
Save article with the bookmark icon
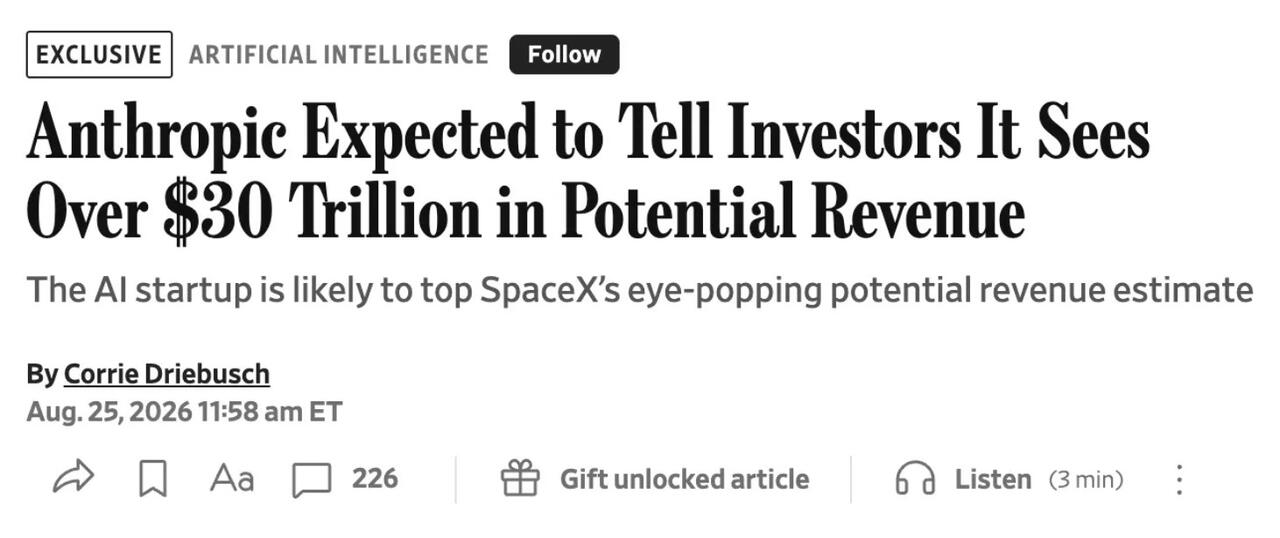pos(152,479)
